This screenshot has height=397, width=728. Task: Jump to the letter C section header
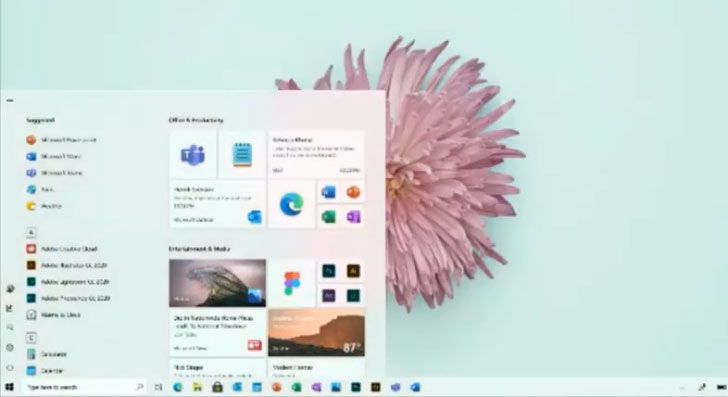31,338
